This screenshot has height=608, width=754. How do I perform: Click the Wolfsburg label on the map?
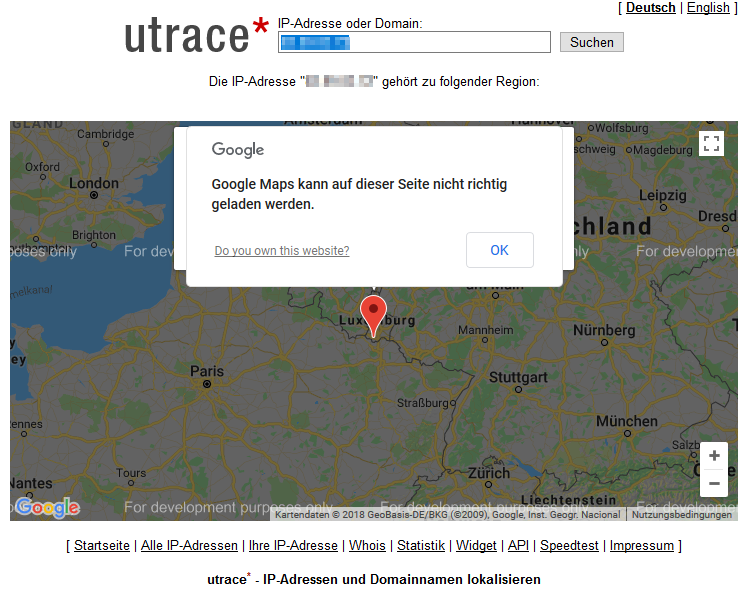(622, 128)
